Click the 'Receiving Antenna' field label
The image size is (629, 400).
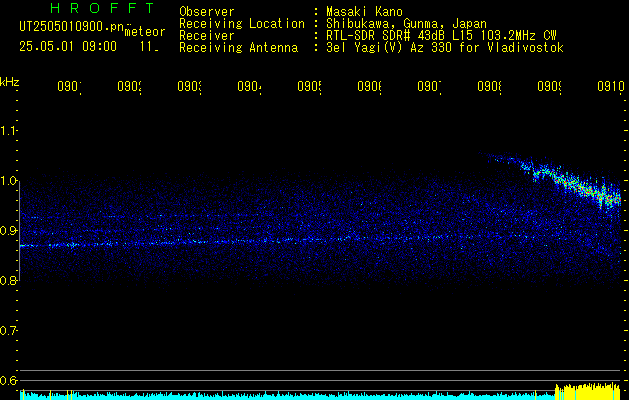tap(238, 48)
